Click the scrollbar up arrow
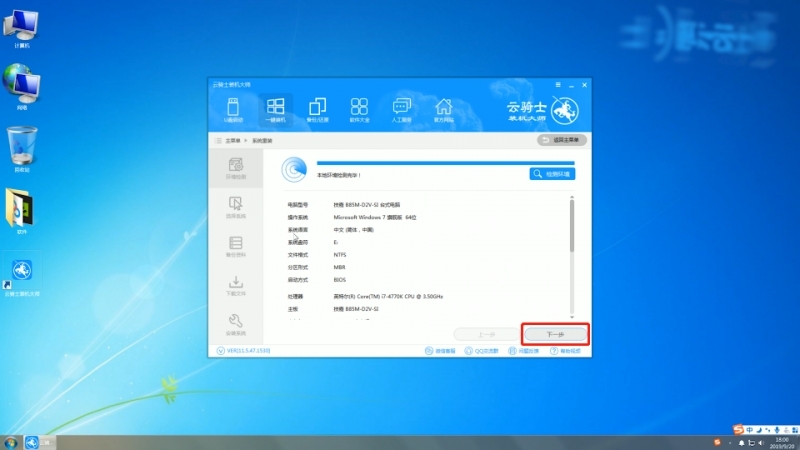Image resolution: width=800 pixels, height=450 pixels. [572, 197]
